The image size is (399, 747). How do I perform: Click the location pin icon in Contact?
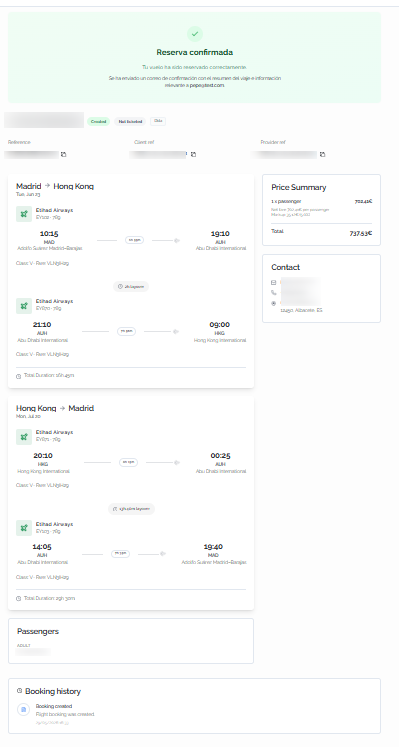274,303
